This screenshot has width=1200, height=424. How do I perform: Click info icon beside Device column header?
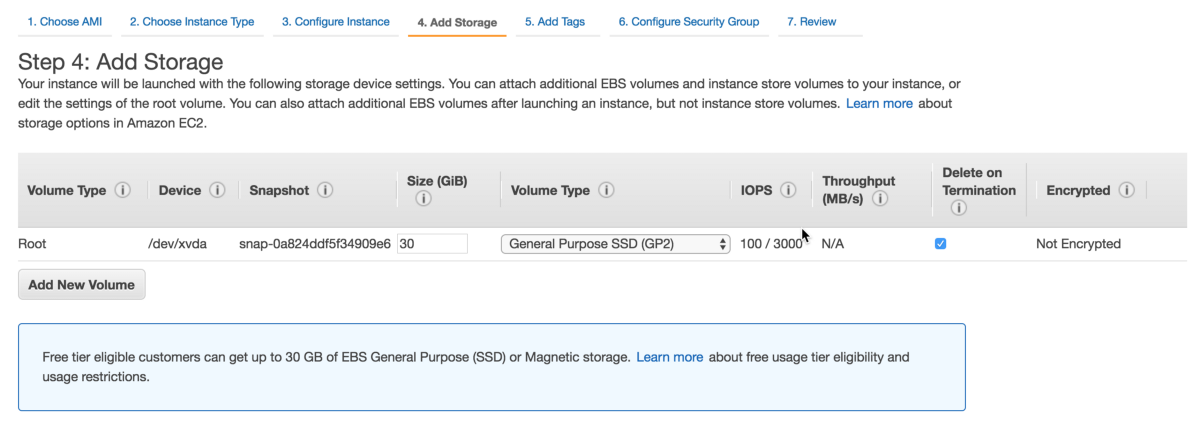point(217,190)
